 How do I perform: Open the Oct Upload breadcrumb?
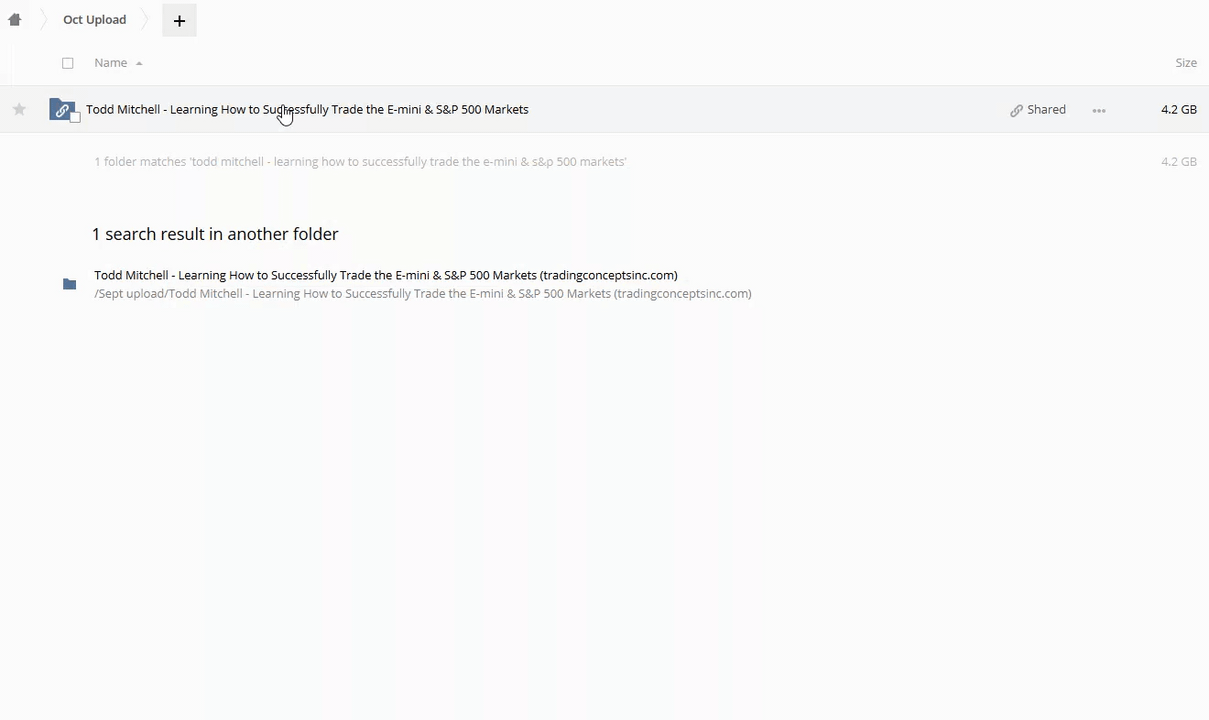pyautogui.click(x=94, y=20)
